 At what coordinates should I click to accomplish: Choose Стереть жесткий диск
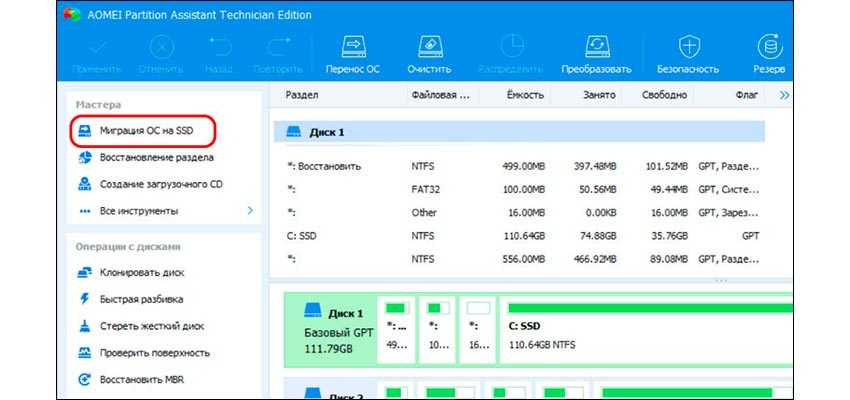149,326
